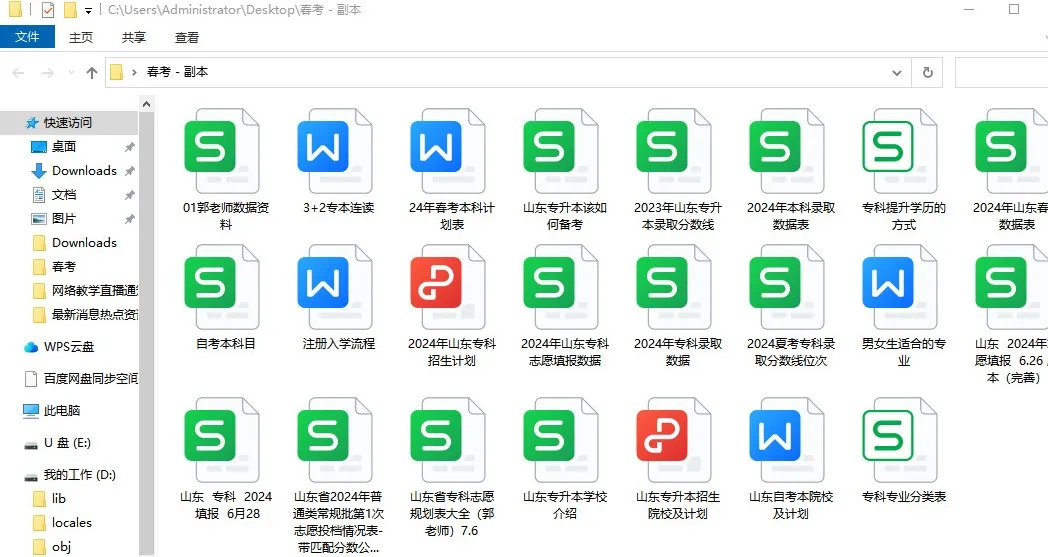Open the 注册入学流程 Word document

pyautogui.click(x=335, y=287)
